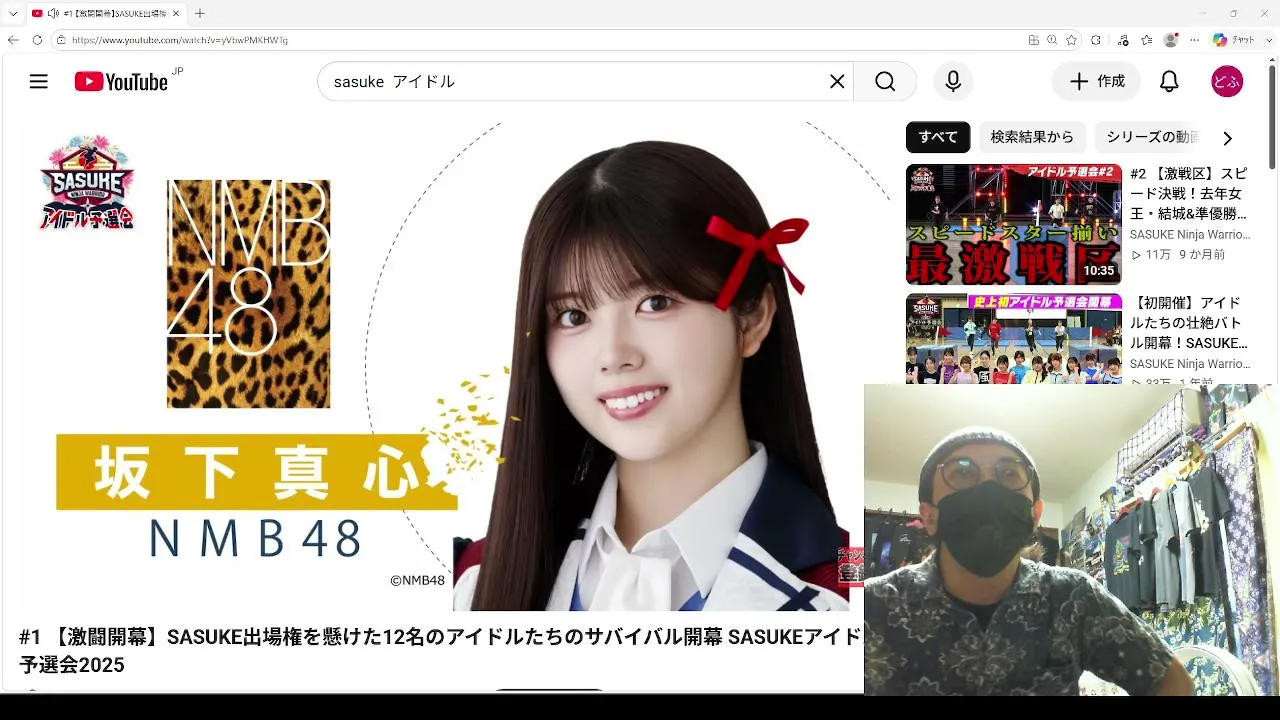Viewport: 1280px width, 720px height.
Task: Open the YouTube guide hamburger menu
Action: pyautogui.click(x=39, y=82)
